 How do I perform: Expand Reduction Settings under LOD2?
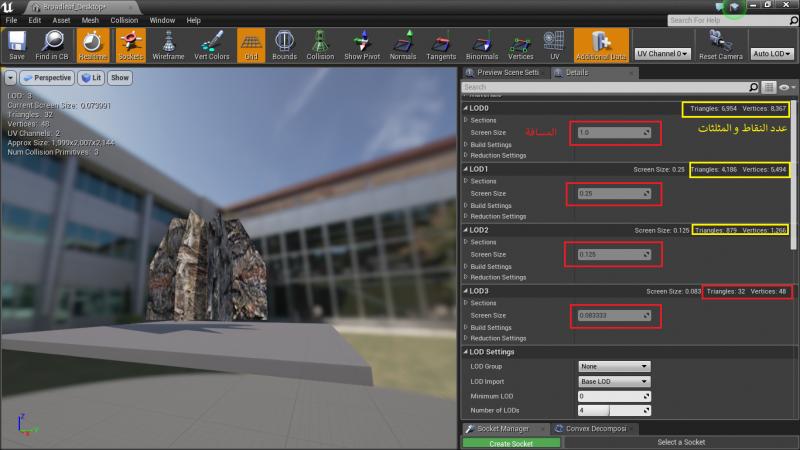tap(466, 278)
